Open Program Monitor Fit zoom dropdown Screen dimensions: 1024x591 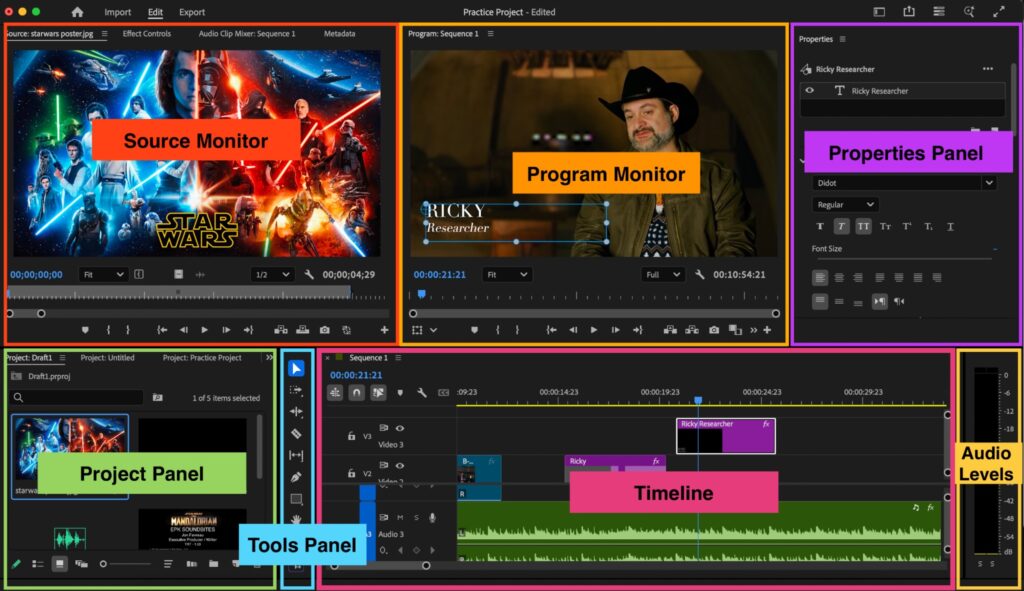[507, 274]
